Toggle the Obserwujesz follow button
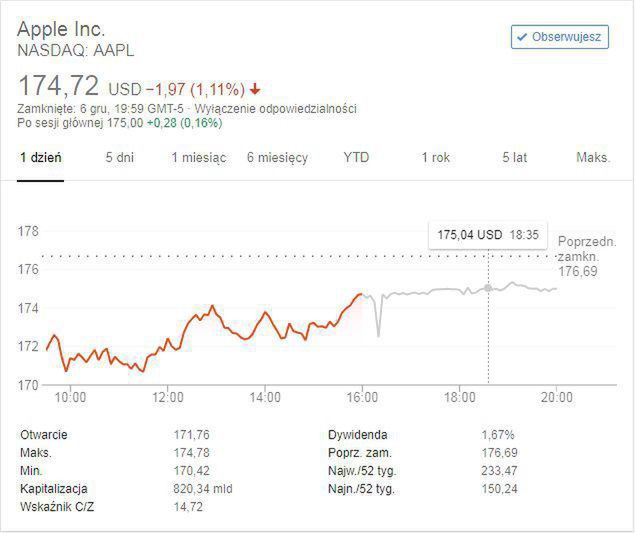The image size is (635, 534). point(560,37)
